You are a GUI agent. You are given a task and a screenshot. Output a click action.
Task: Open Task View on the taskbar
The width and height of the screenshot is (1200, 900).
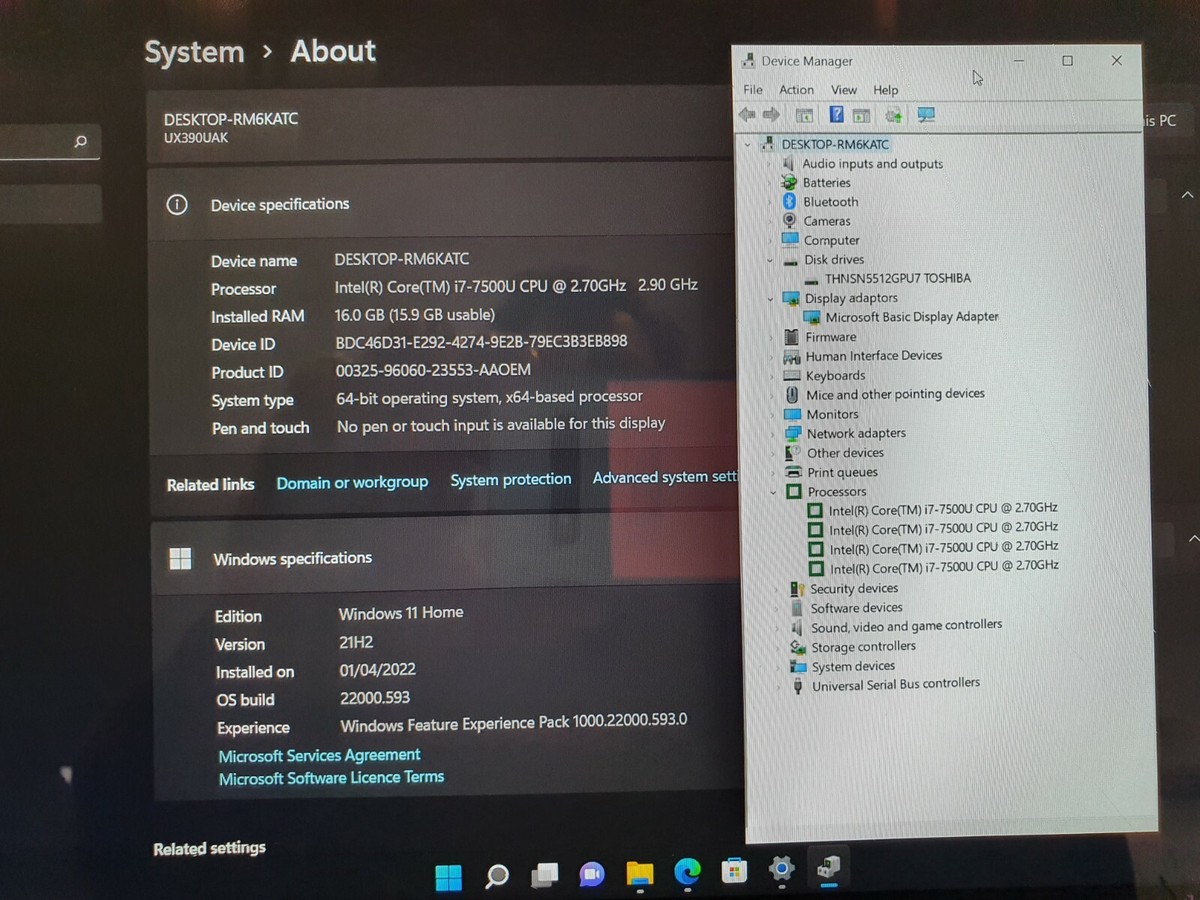pos(545,875)
